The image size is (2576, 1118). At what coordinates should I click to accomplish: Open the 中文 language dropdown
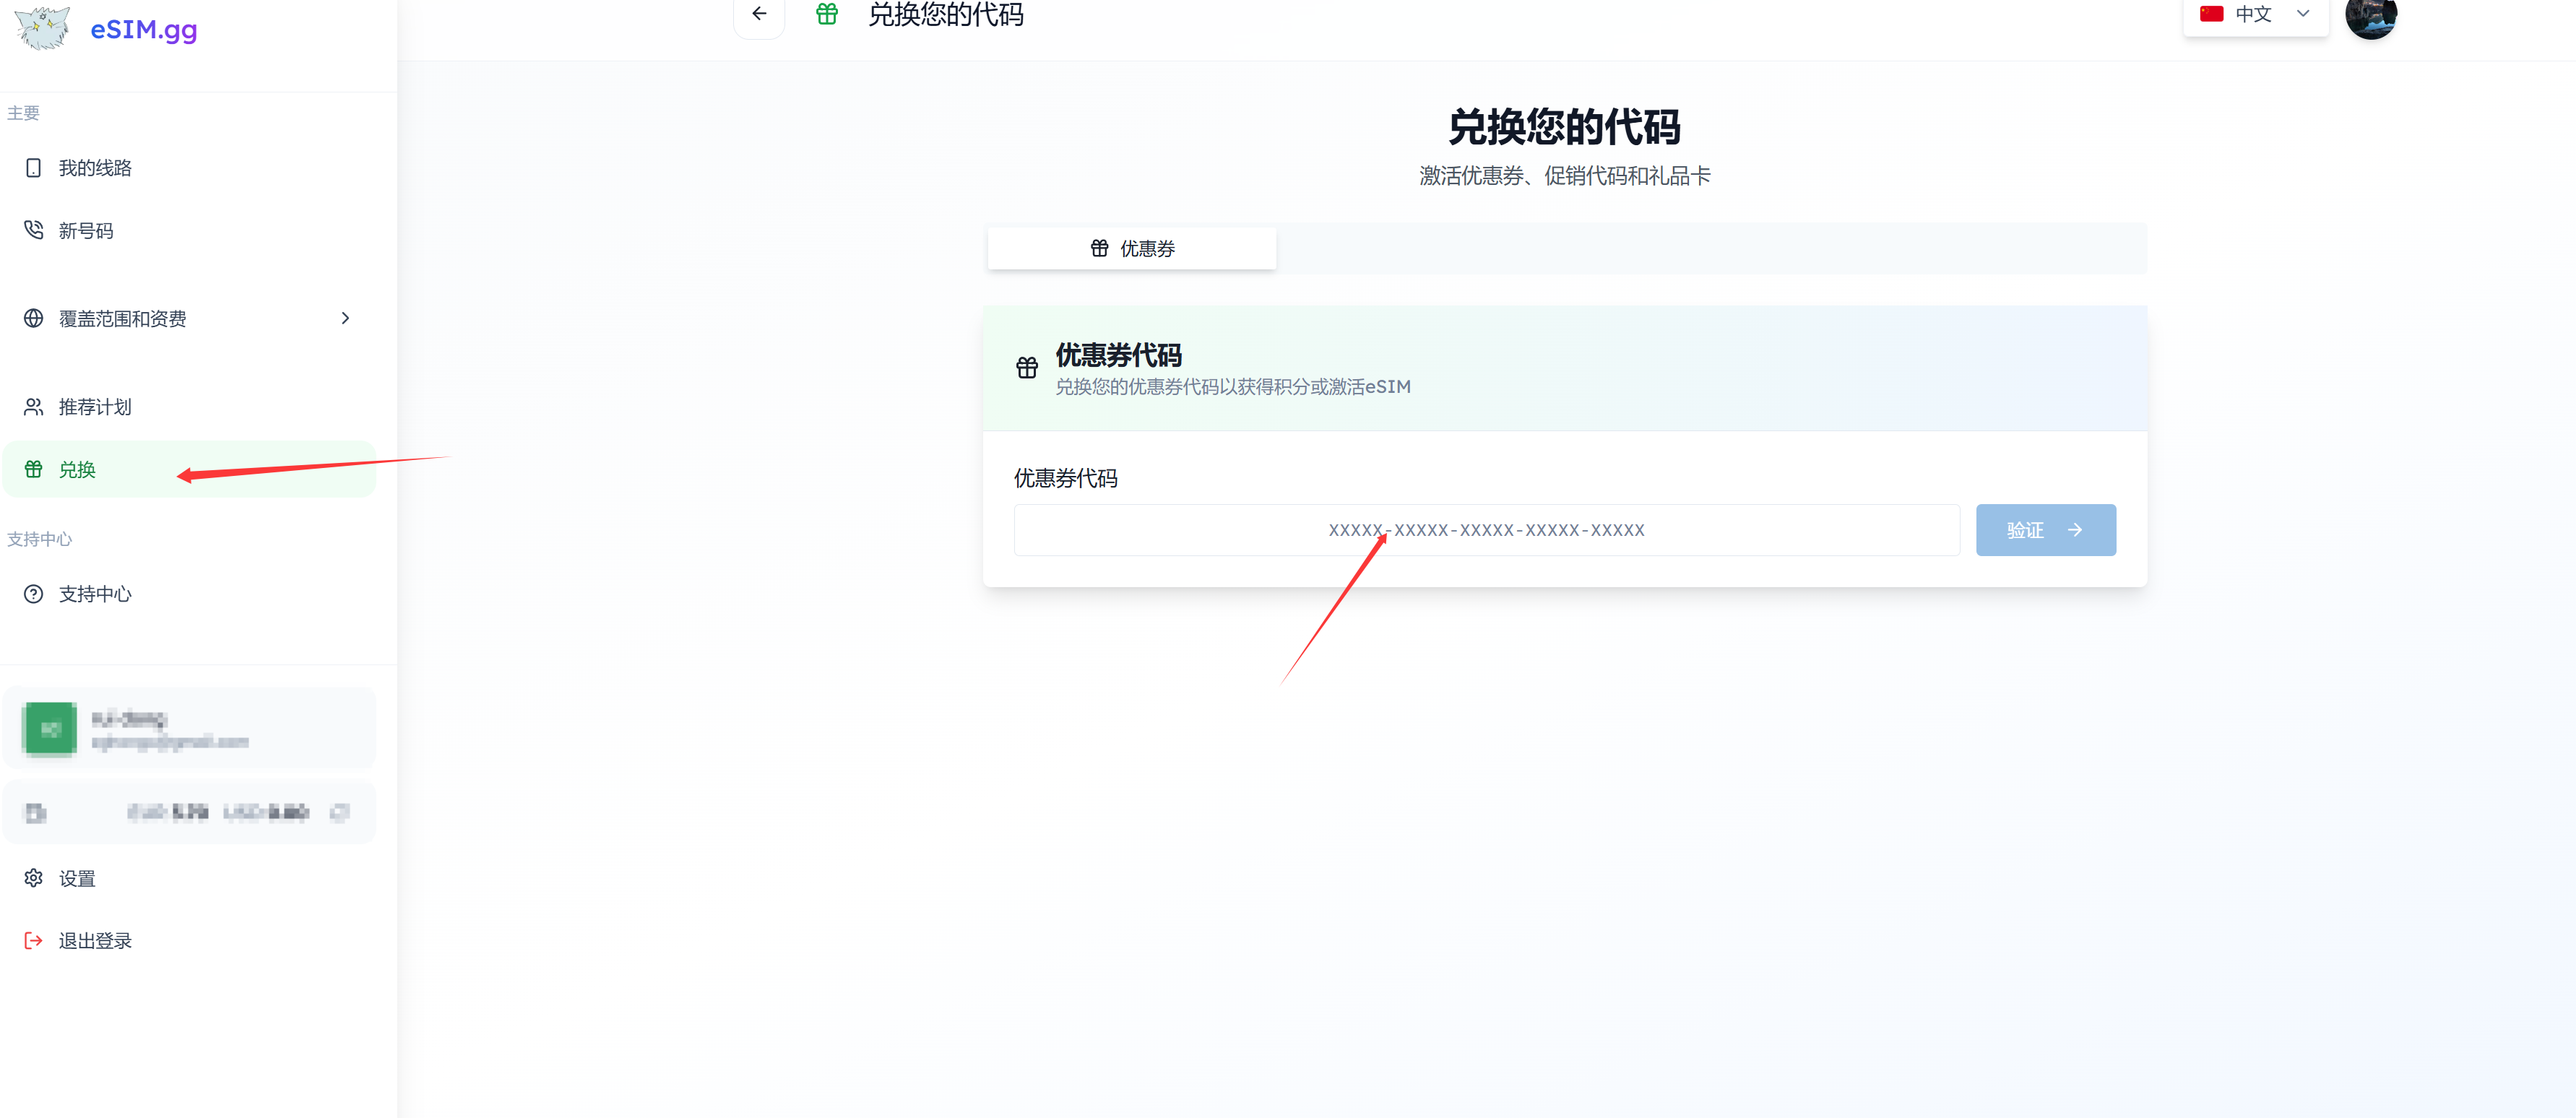coord(2256,14)
